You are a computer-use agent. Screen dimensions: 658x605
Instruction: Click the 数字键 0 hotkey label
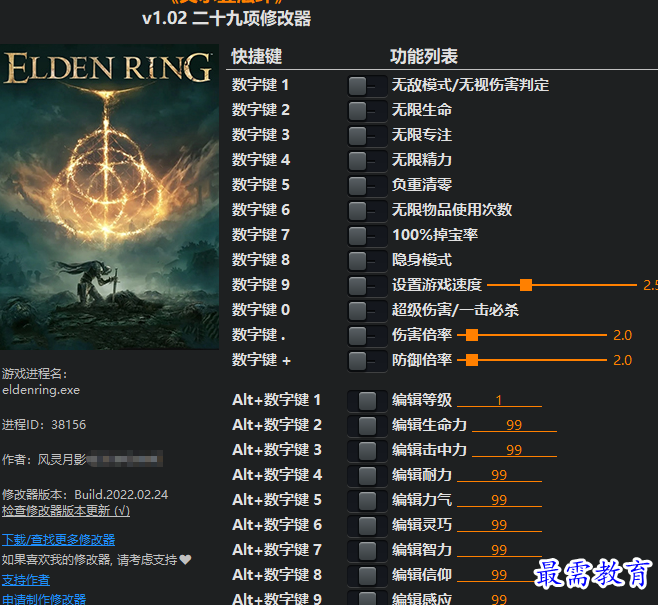261,310
